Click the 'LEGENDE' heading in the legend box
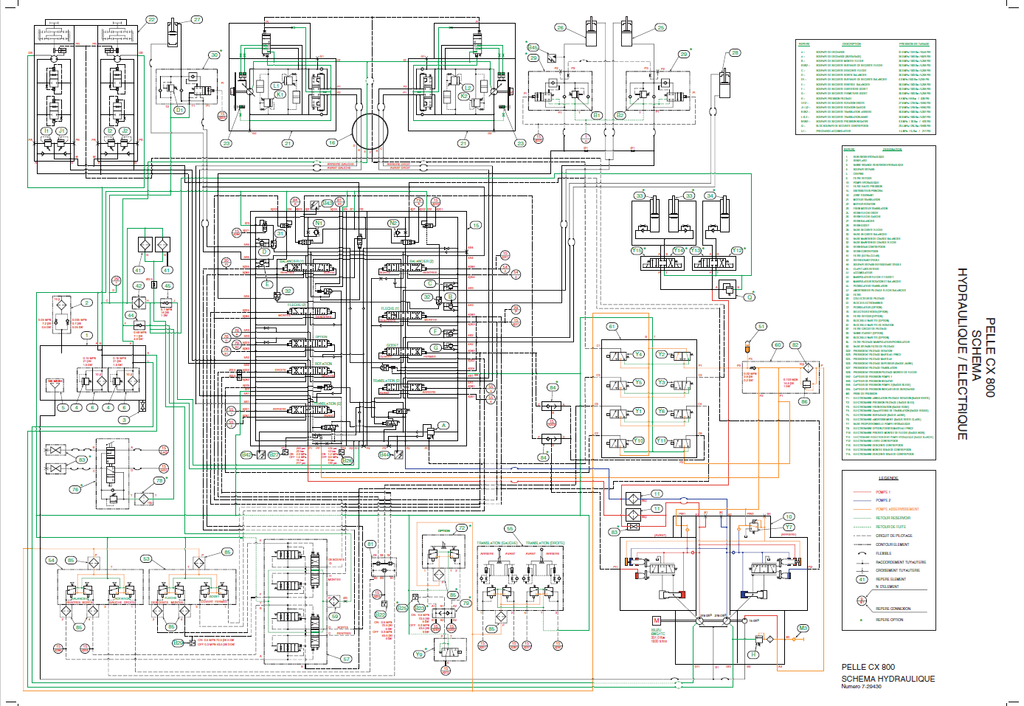1024x706 pixels. coord(888,478)
